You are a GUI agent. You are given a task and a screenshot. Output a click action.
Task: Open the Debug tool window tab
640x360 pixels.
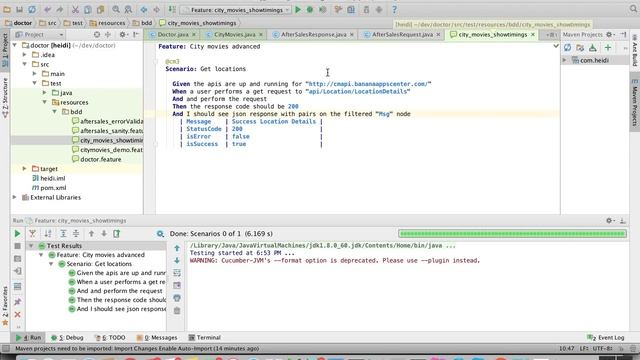coord(67,338)
